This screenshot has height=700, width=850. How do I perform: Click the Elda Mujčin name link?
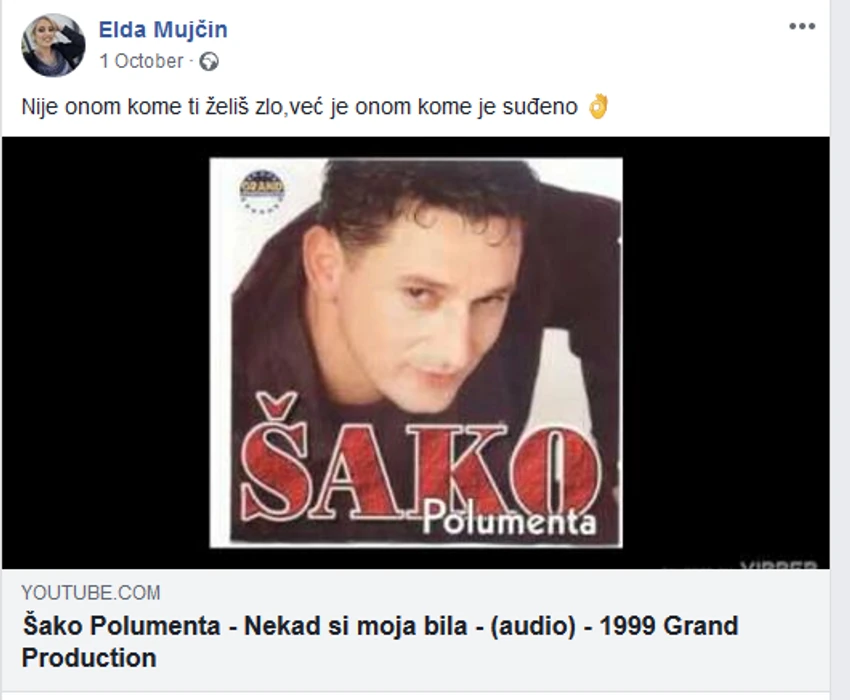tap(163, 29)
